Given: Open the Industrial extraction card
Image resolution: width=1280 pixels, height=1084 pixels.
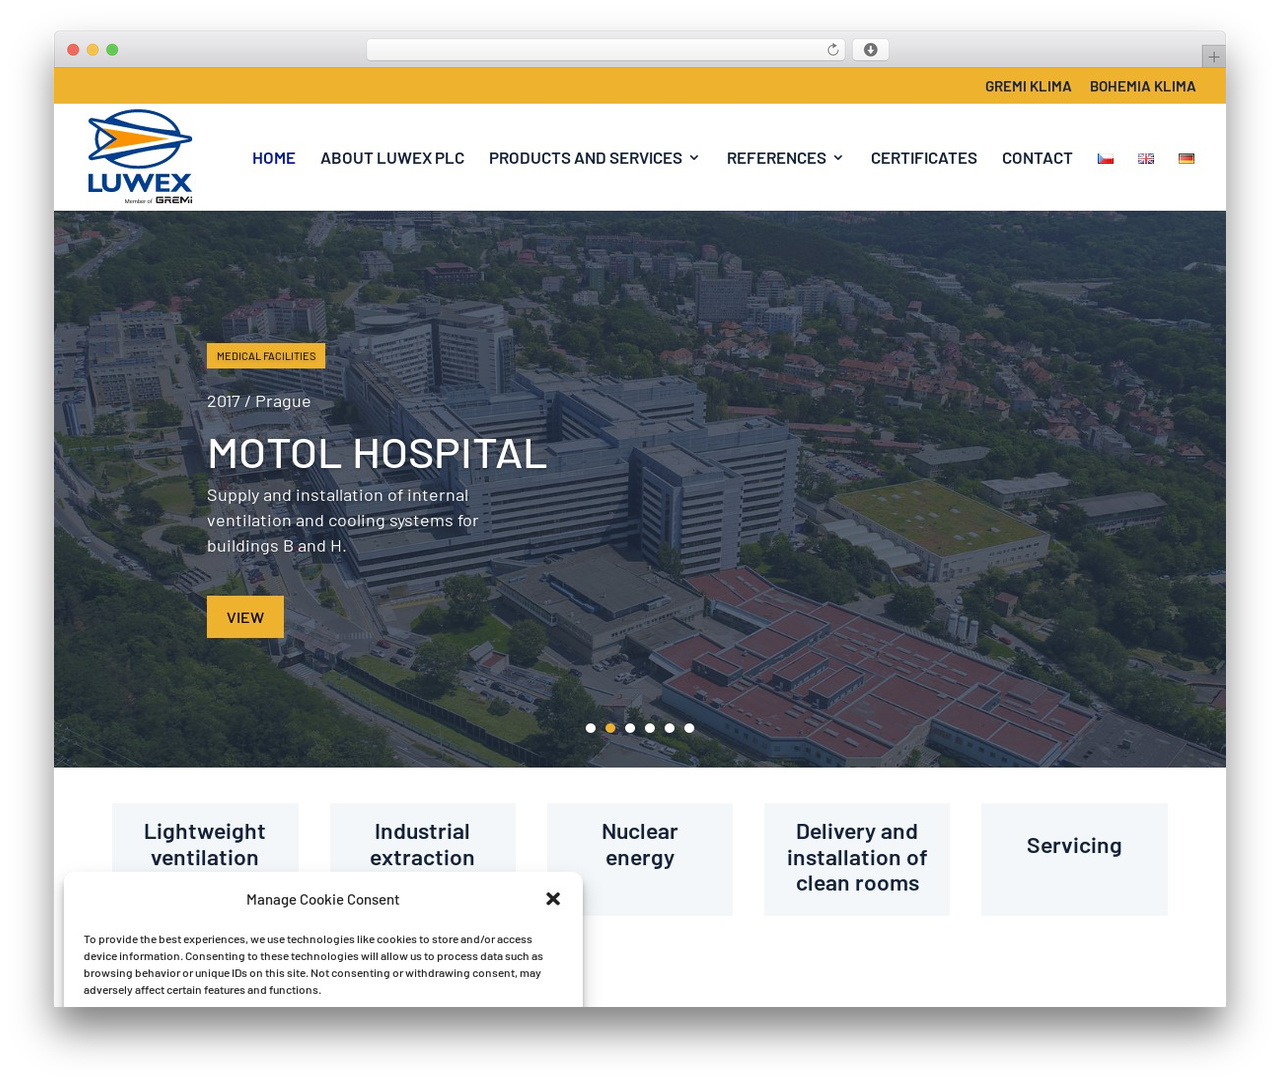Looking at the screenshot, I should point(422,844).
